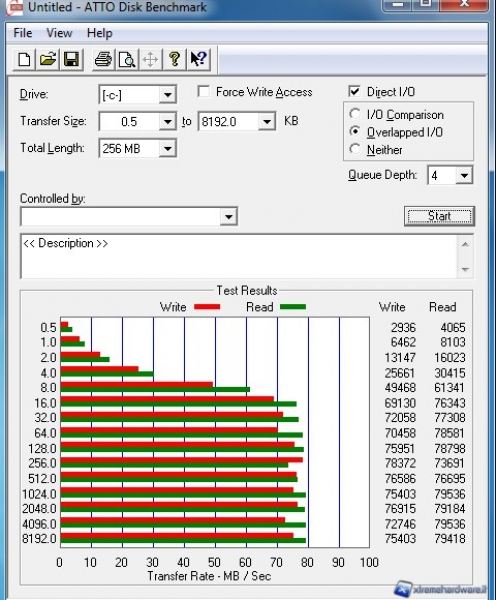Click the yellow question mark About icon

tap(175, 59)
